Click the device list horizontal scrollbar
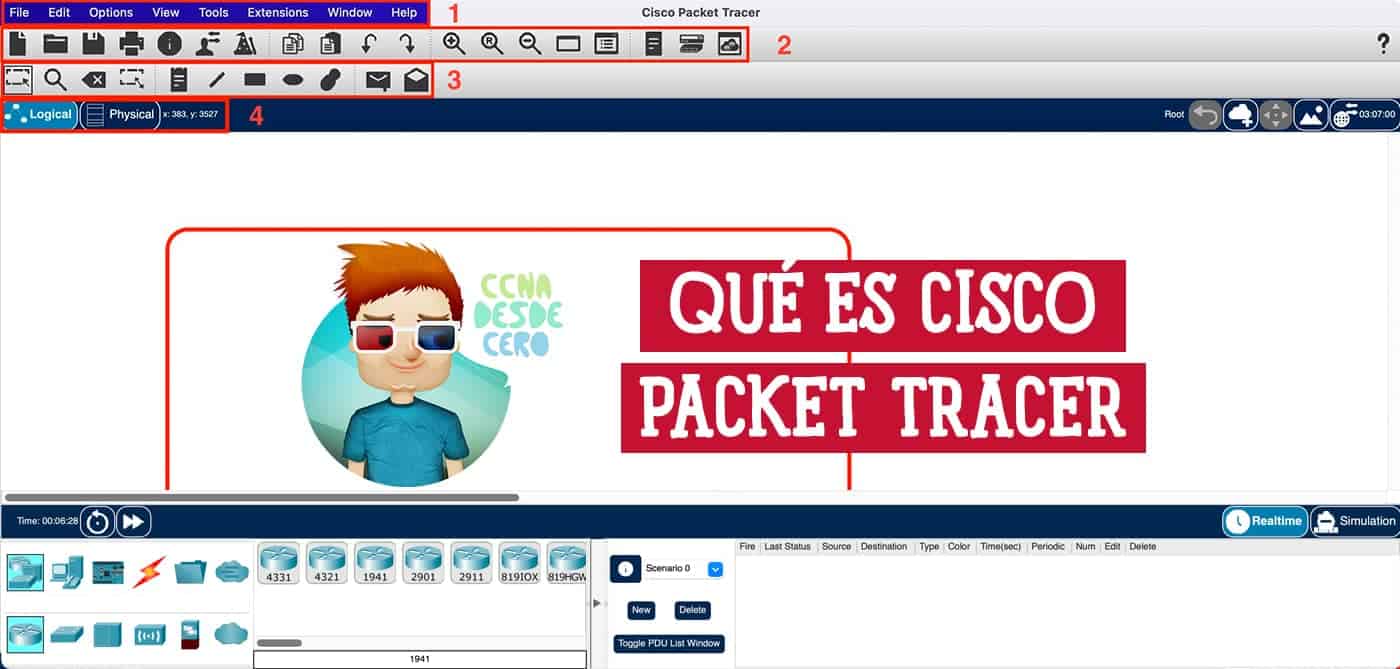Viewport: 1400px width, 669px height. coord(279,643)
